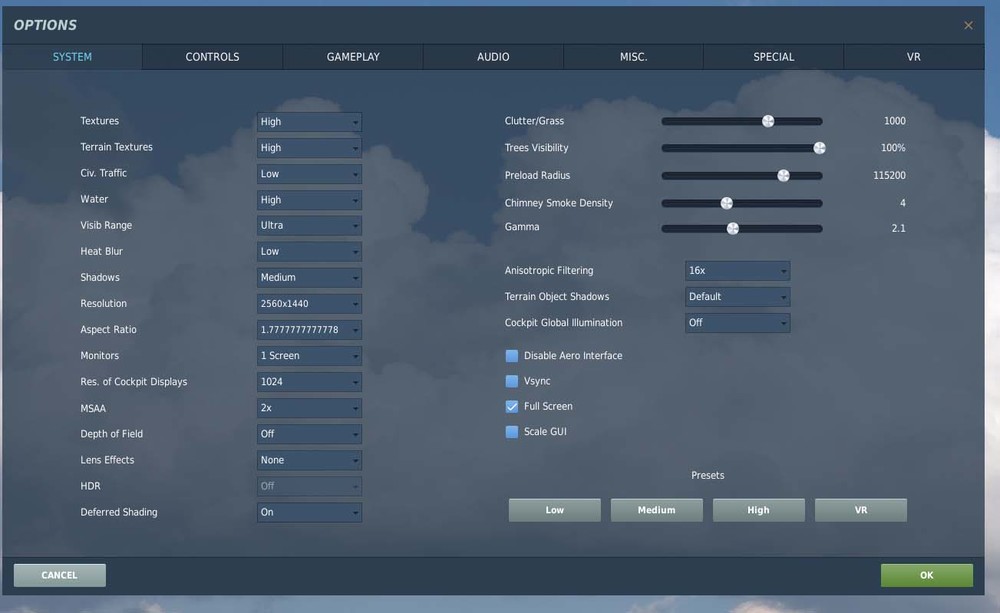Click the OPTIONS window title
This screenshot has height=613, width=1000.
point(45,25)
